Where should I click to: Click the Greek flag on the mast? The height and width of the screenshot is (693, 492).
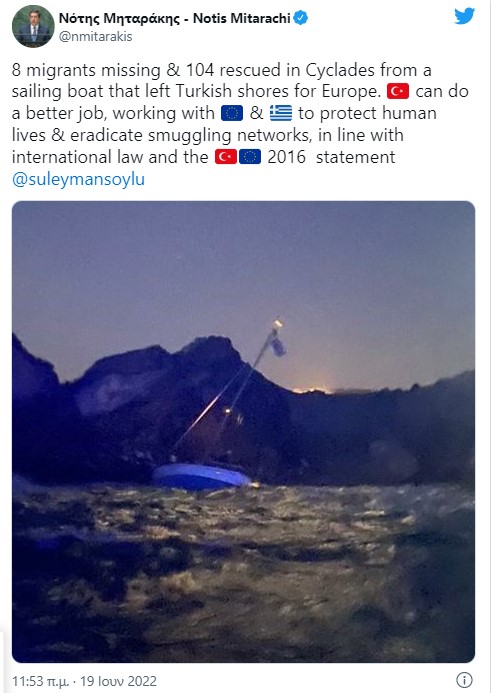[x=278, y=346]
